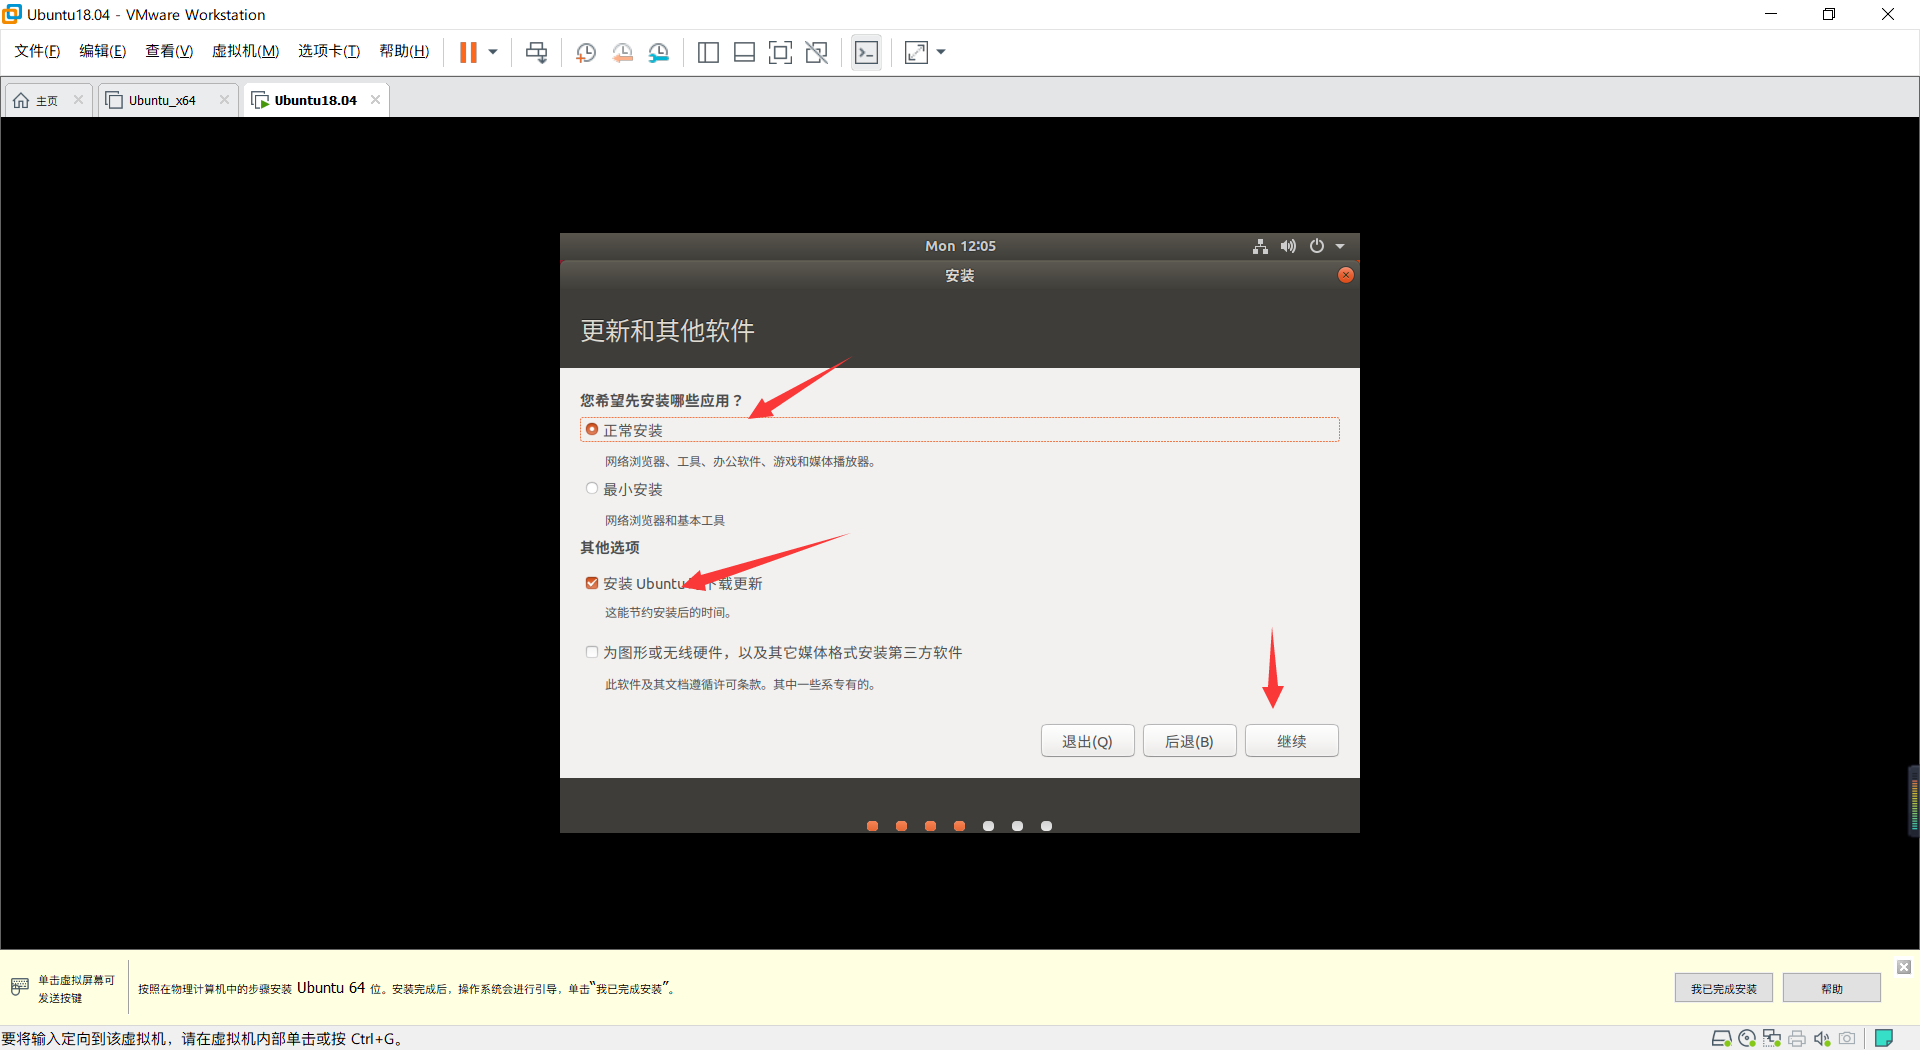Open the 选项卡(T) menu
Screen dimensions: 1920x1050
click(x=329, y=51)
